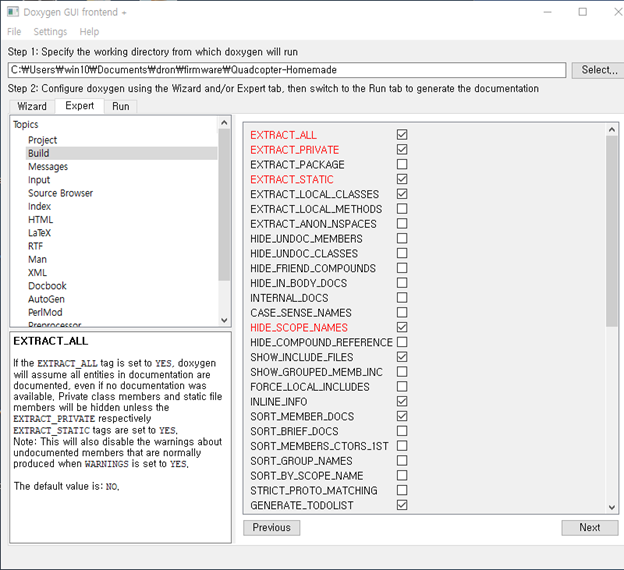The width and height of the screenshot is (624, 570).
Task: Click the Select... directory button
Action: point(598,70)
